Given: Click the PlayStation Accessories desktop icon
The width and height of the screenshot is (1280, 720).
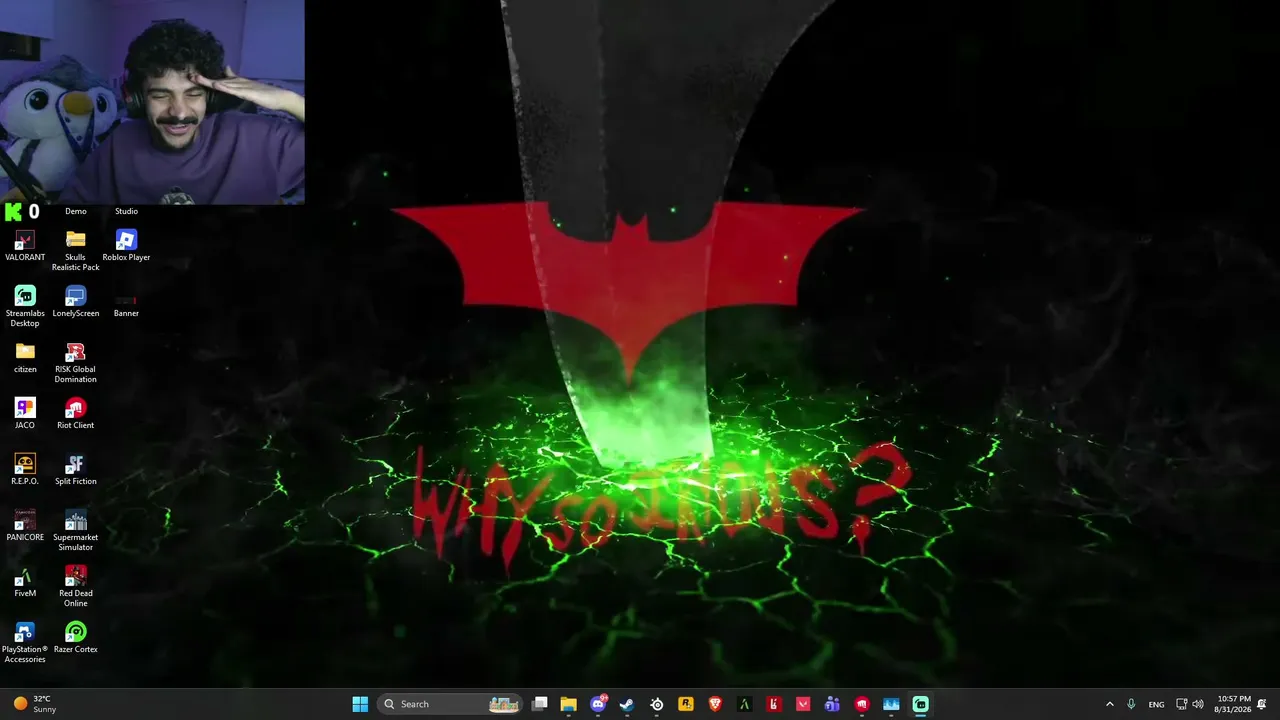Looking at the screenshot, I should click(x=25, y=642).
